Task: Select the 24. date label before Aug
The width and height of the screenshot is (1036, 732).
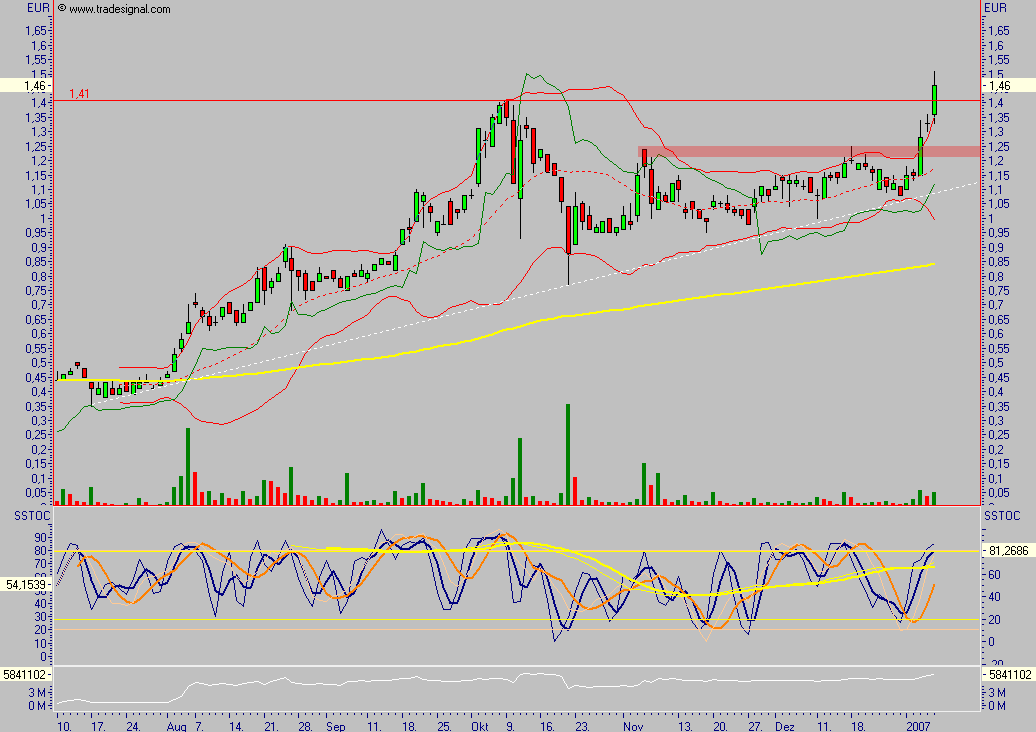Action: 133,726
